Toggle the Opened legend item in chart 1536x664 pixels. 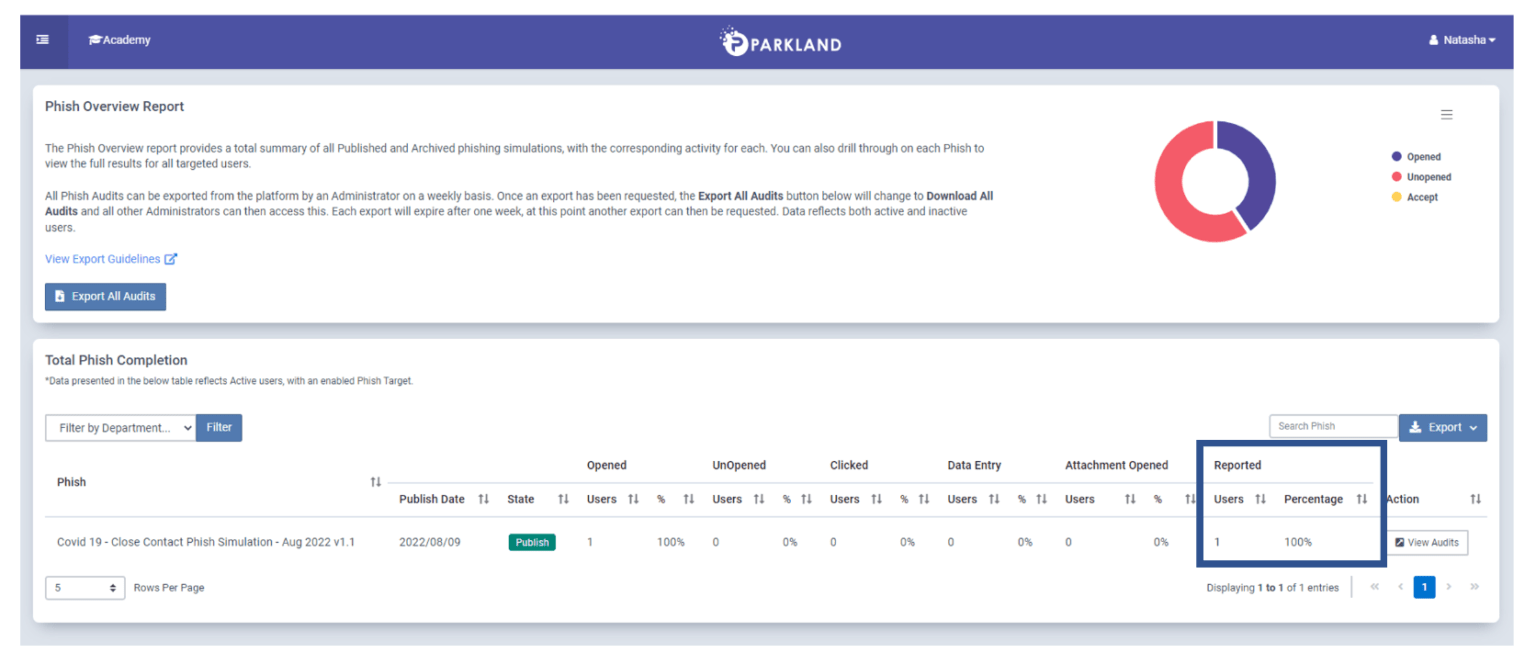tap(1423, 157)
